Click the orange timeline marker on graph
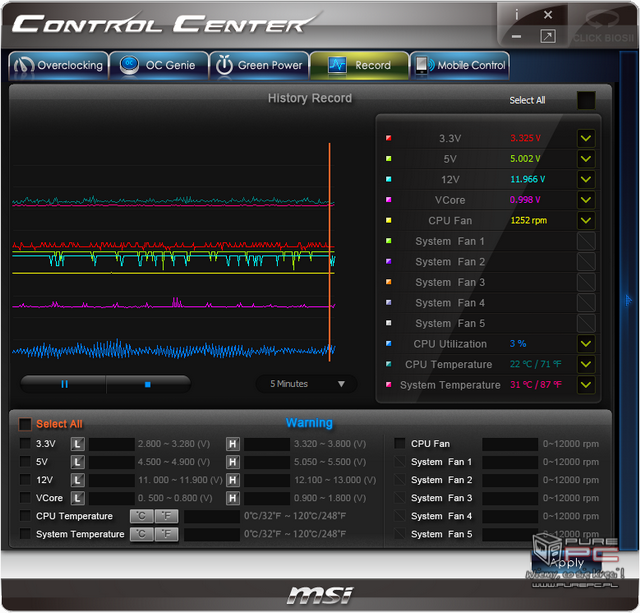The width and height of the screenshot is (640, 613). pos(329,252)
